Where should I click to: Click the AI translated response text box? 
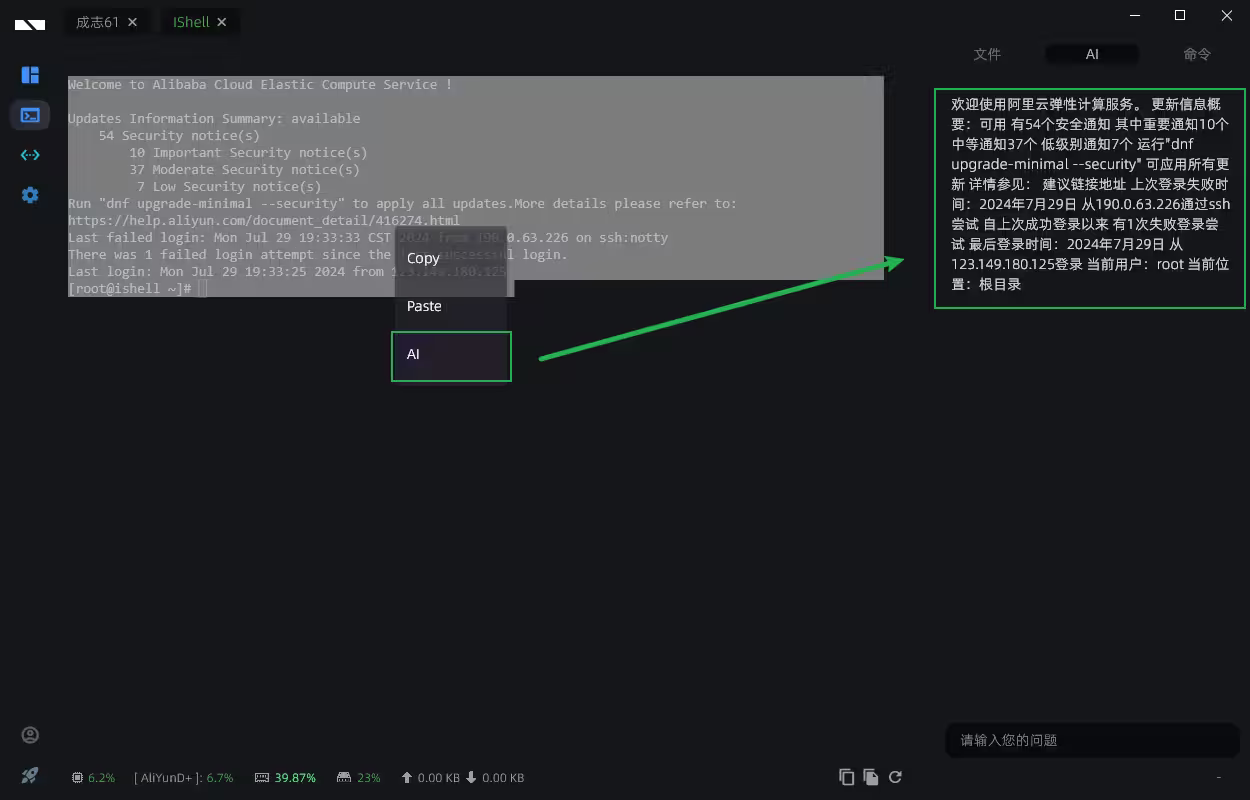[x=1090, y=199]
